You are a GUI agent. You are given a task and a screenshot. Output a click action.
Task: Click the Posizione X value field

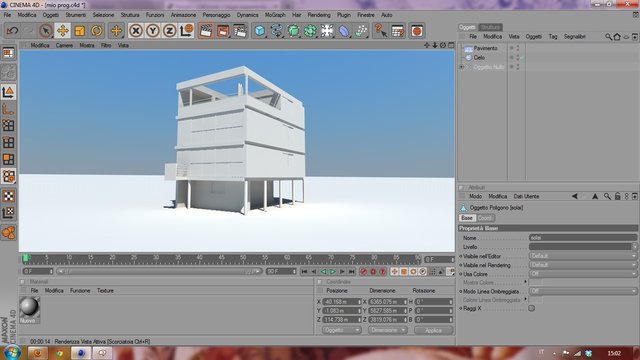pyautogui.click(x=342, y=302)
